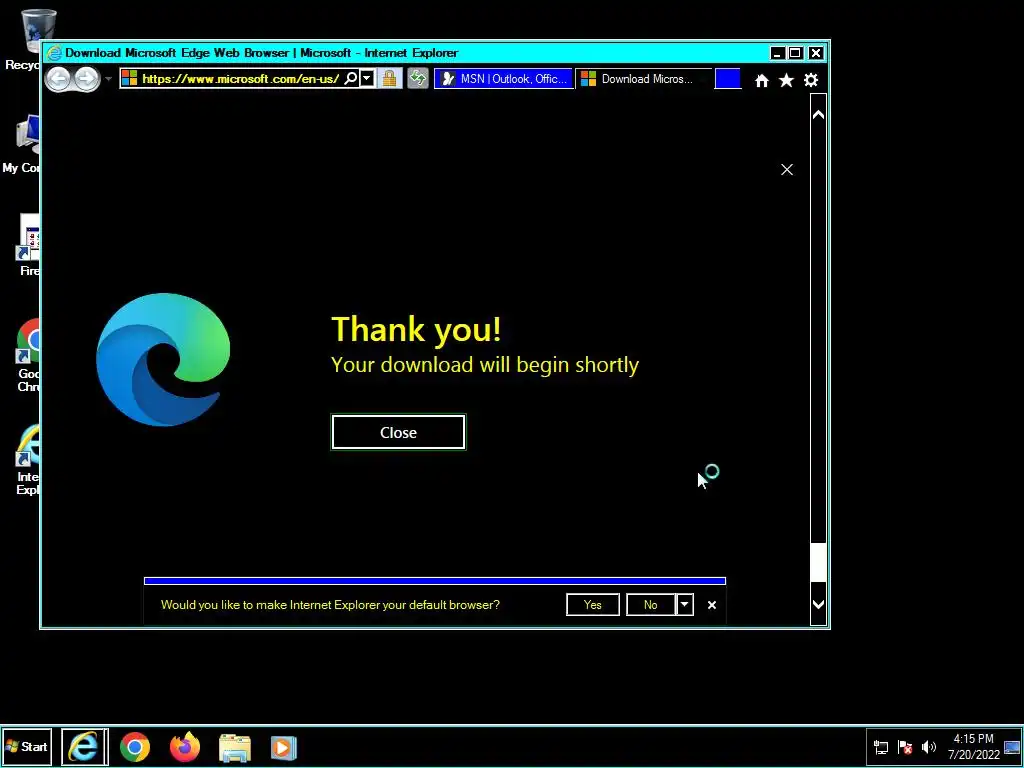Click Internet Explorer taskbar icon
The width and height of the screenshot is (1024, 768).
click(84, 746)
